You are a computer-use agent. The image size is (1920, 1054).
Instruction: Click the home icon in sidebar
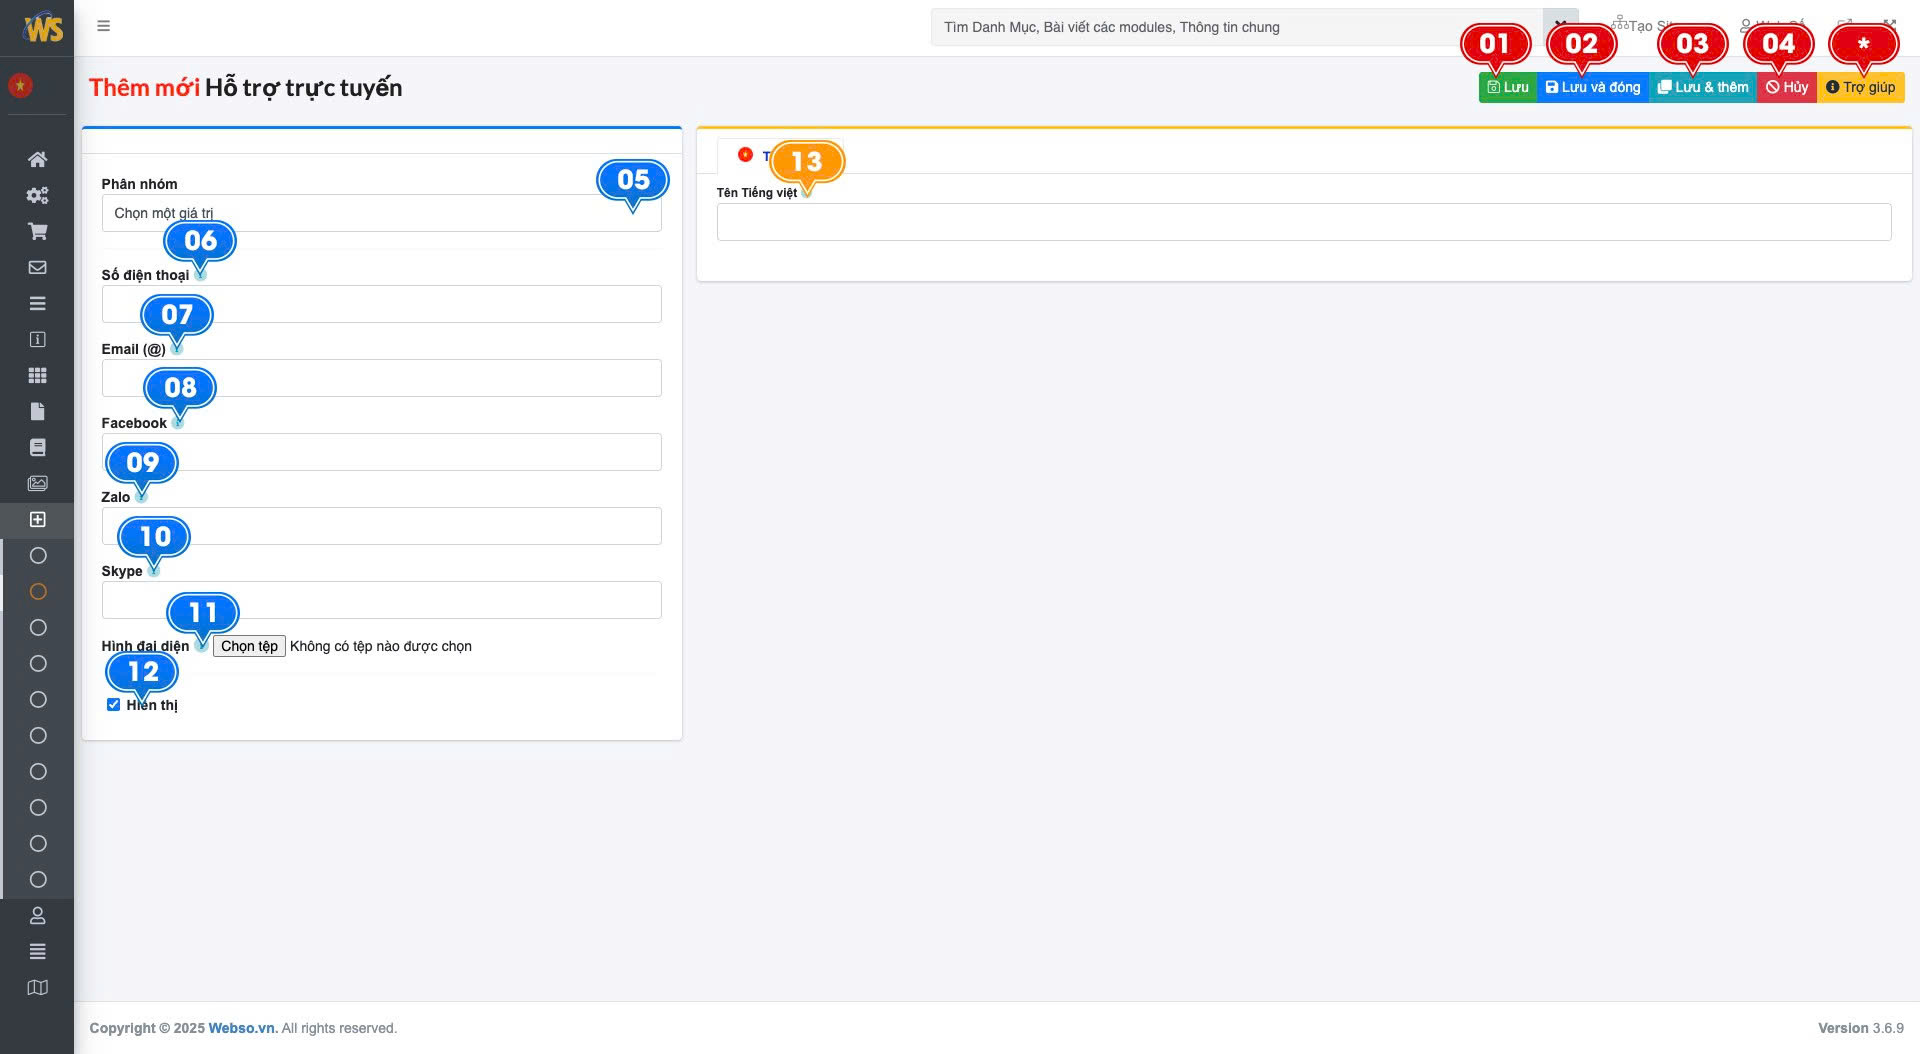(37, 159)
